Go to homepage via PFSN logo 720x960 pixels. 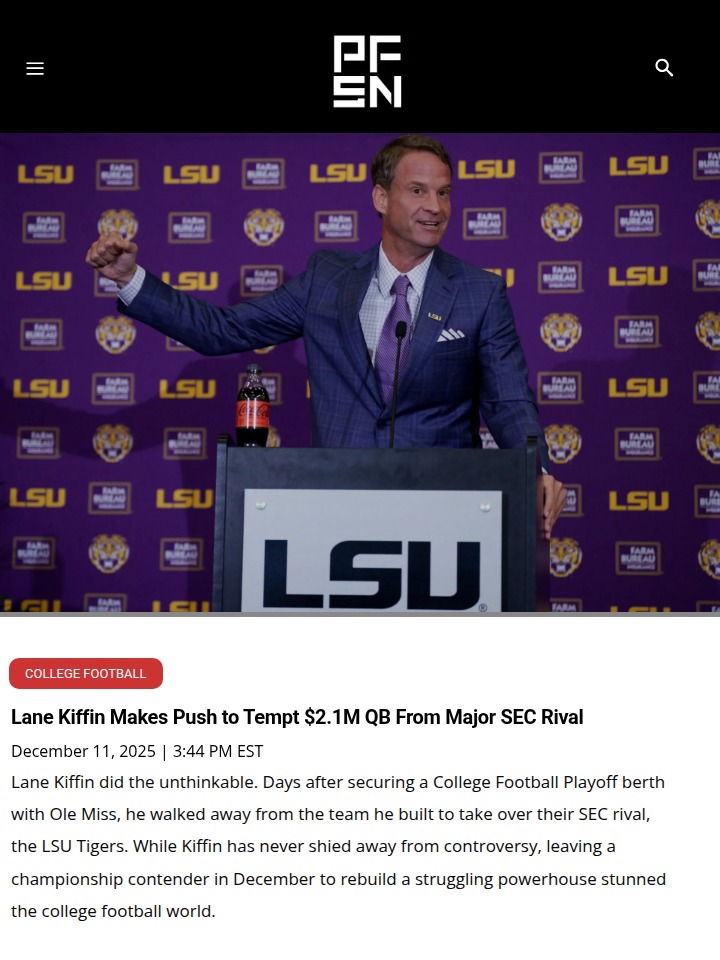pyautogui.click(x=367, y=71)
